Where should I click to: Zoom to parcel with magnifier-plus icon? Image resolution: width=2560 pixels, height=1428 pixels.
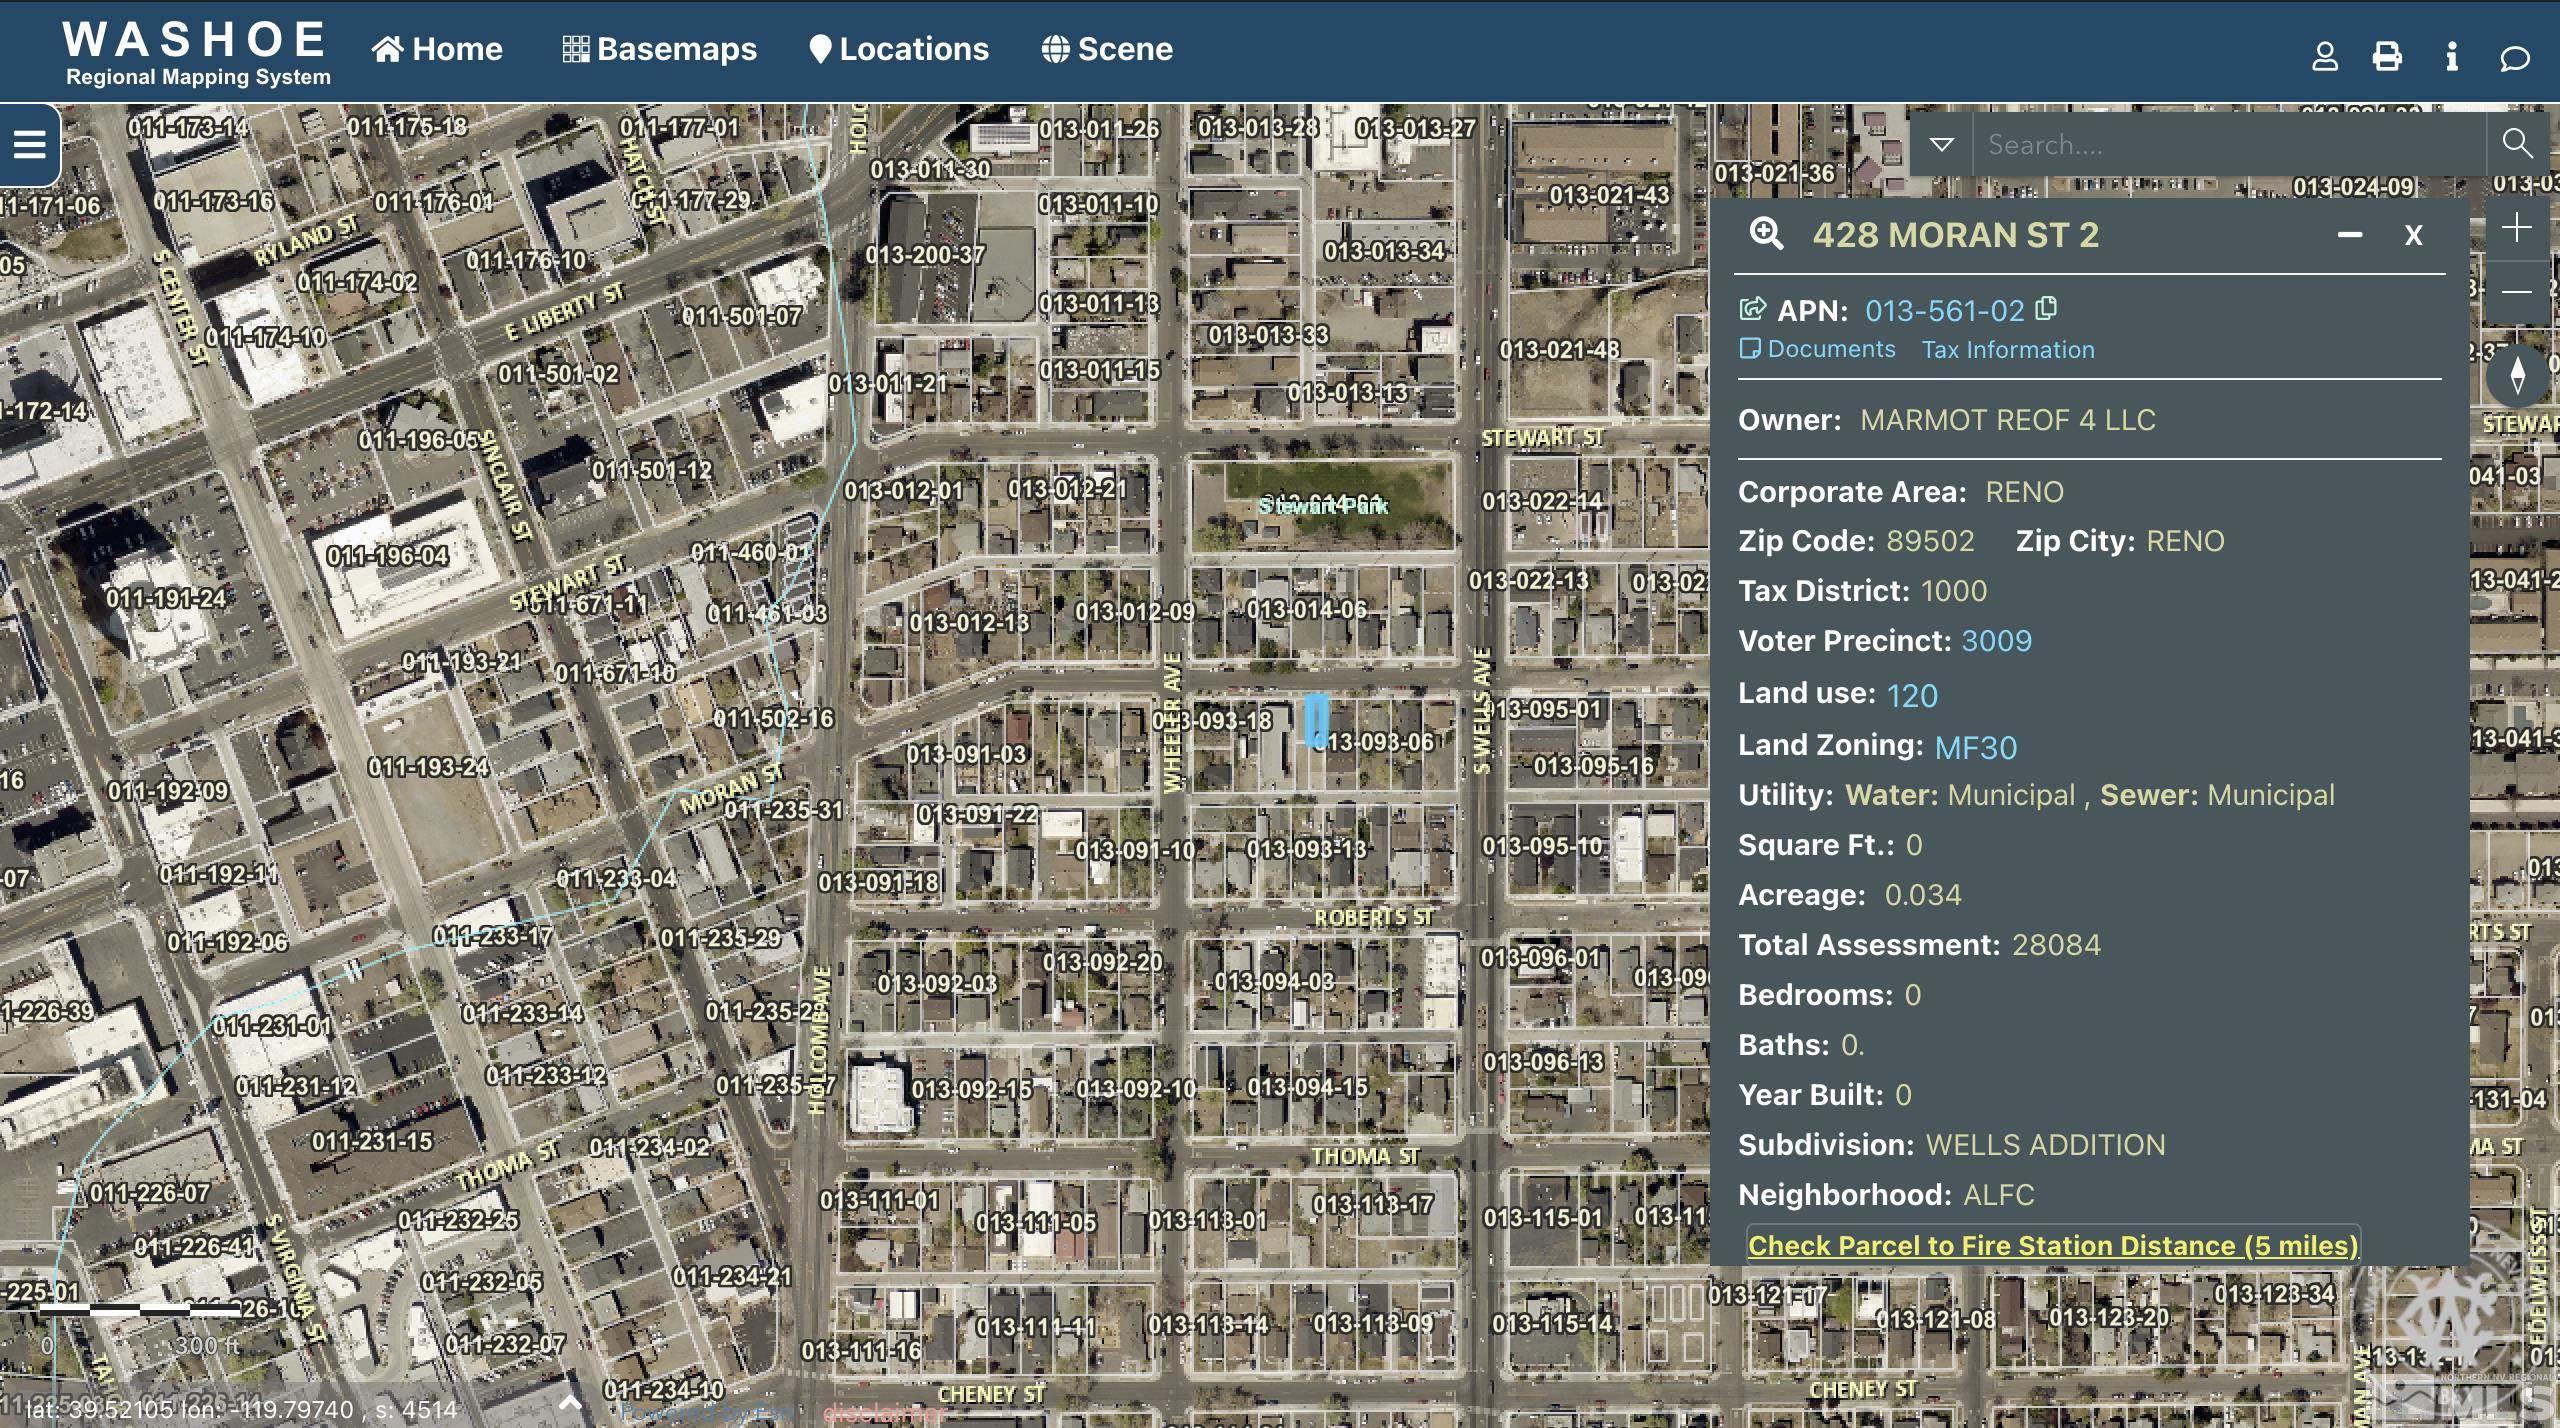tap(1766, 235)
